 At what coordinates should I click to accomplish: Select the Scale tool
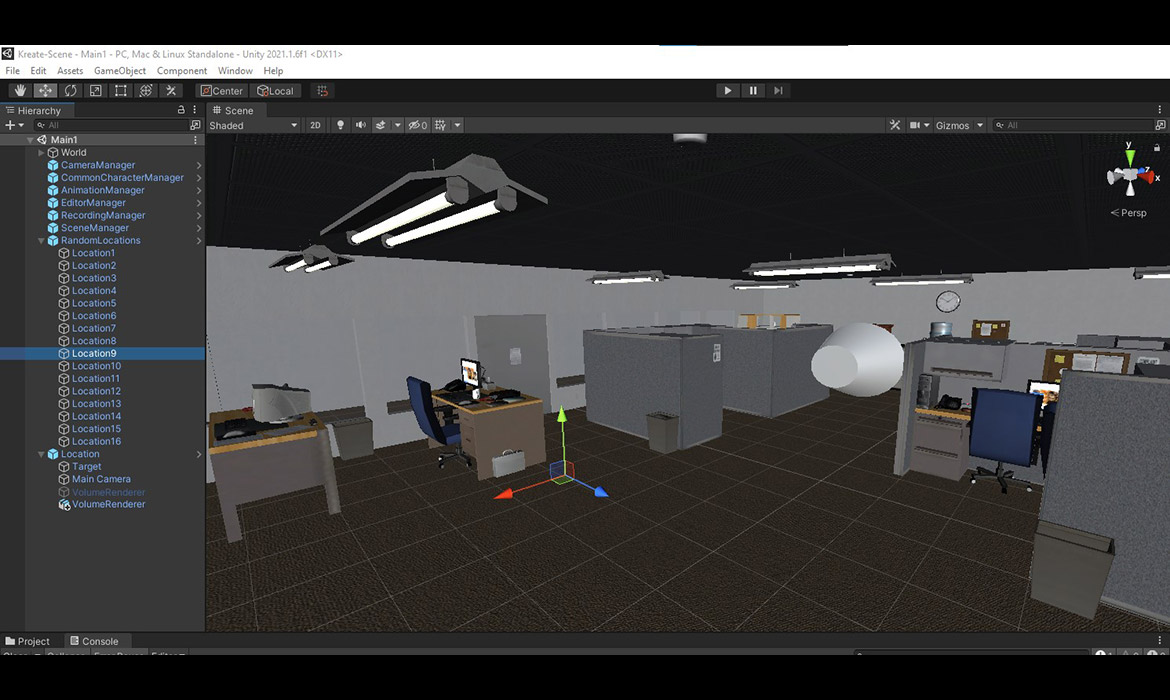click(x=96, y=91)
